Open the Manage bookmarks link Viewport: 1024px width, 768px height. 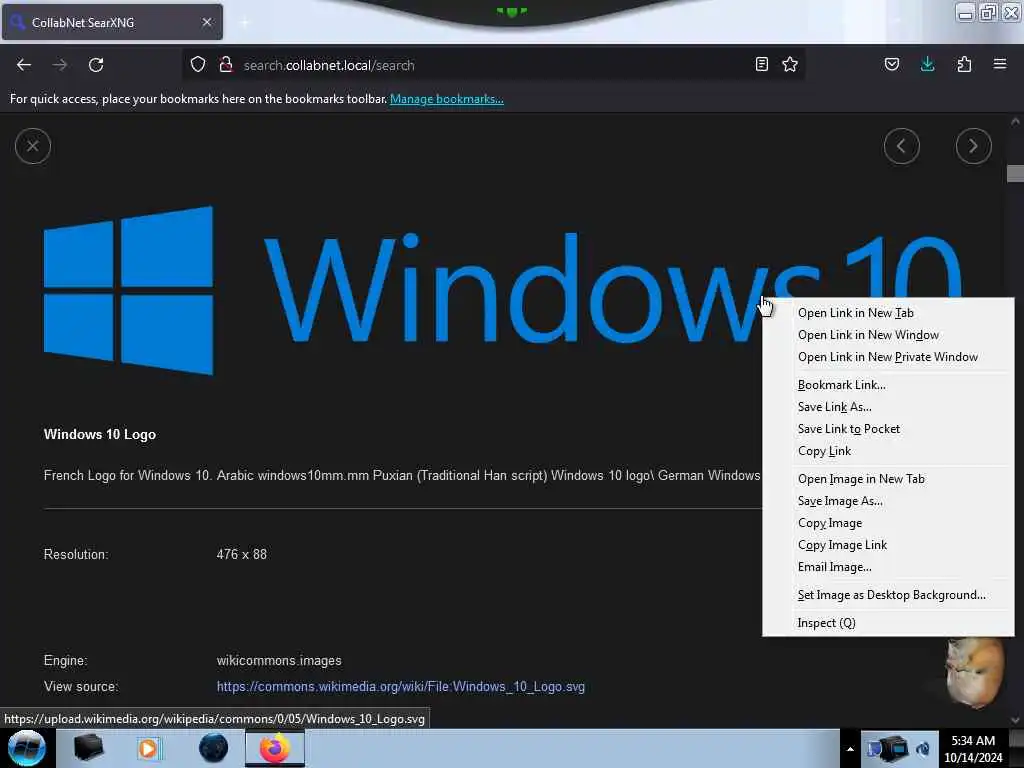[x=447, y=99]
